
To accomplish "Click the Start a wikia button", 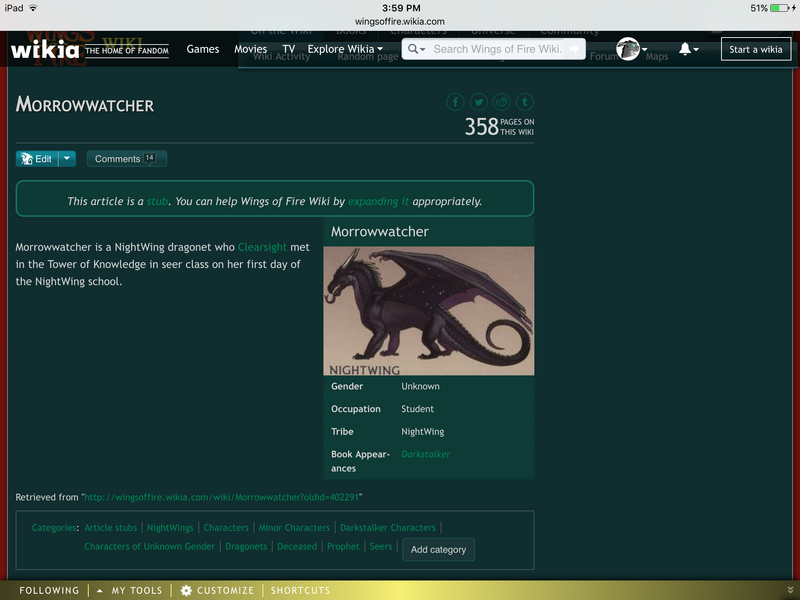I will [755, 49].
